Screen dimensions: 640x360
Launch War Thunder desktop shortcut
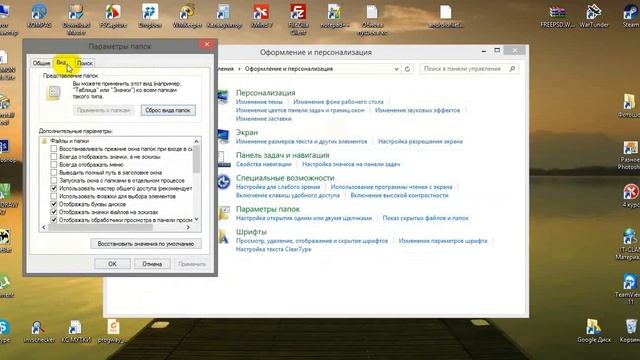click(x=594, y=16)
